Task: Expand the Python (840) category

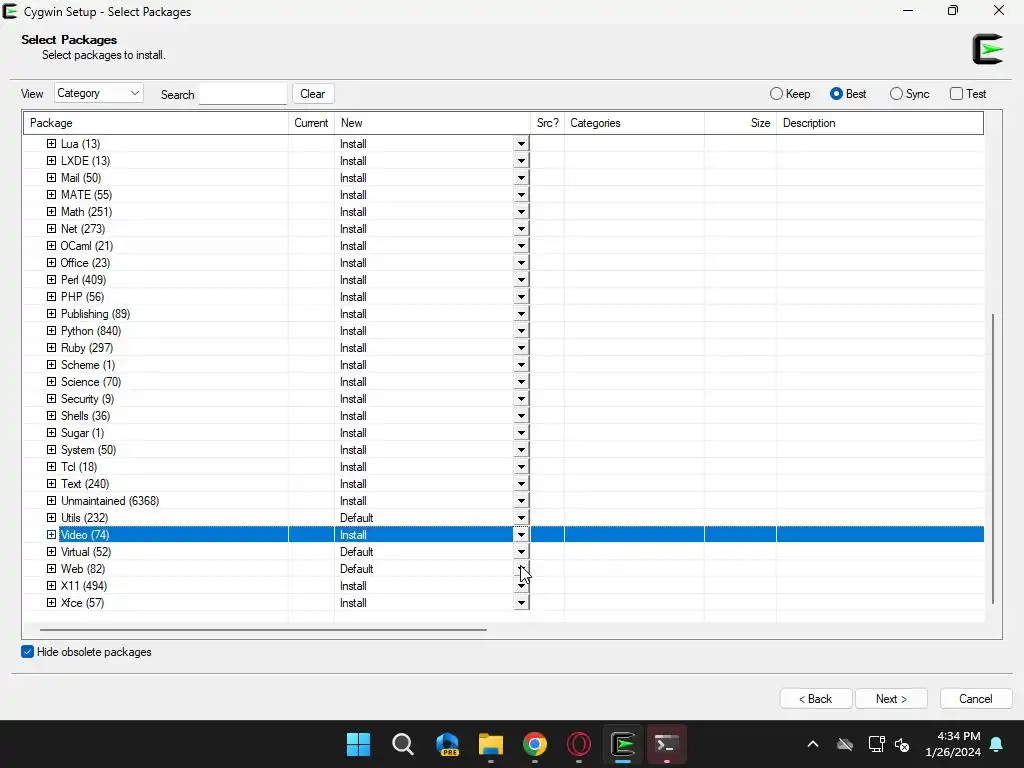Action: click(52, 330)
